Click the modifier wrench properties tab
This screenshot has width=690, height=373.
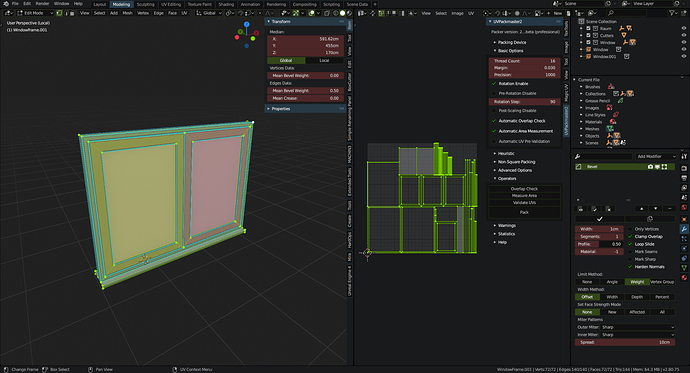point(684,229)
